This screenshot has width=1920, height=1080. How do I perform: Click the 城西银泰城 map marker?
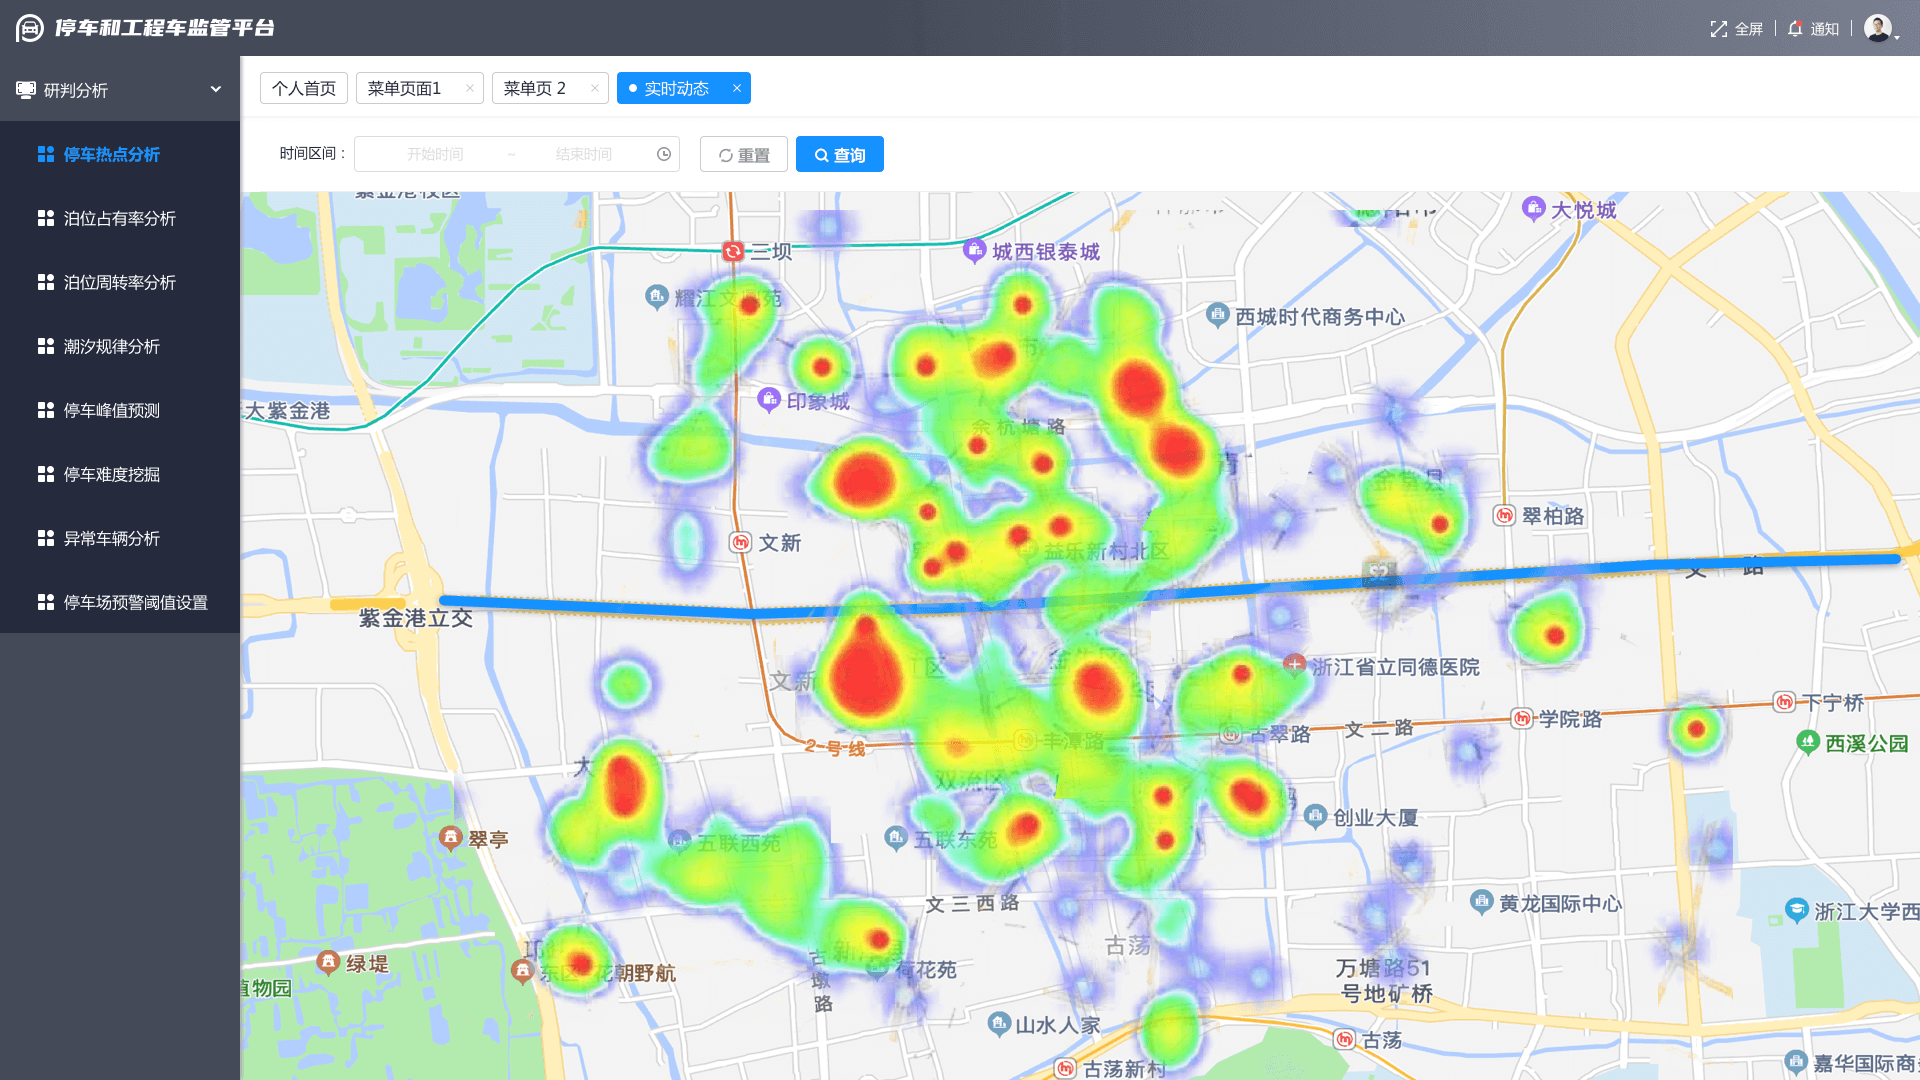[x=974, y=250]
